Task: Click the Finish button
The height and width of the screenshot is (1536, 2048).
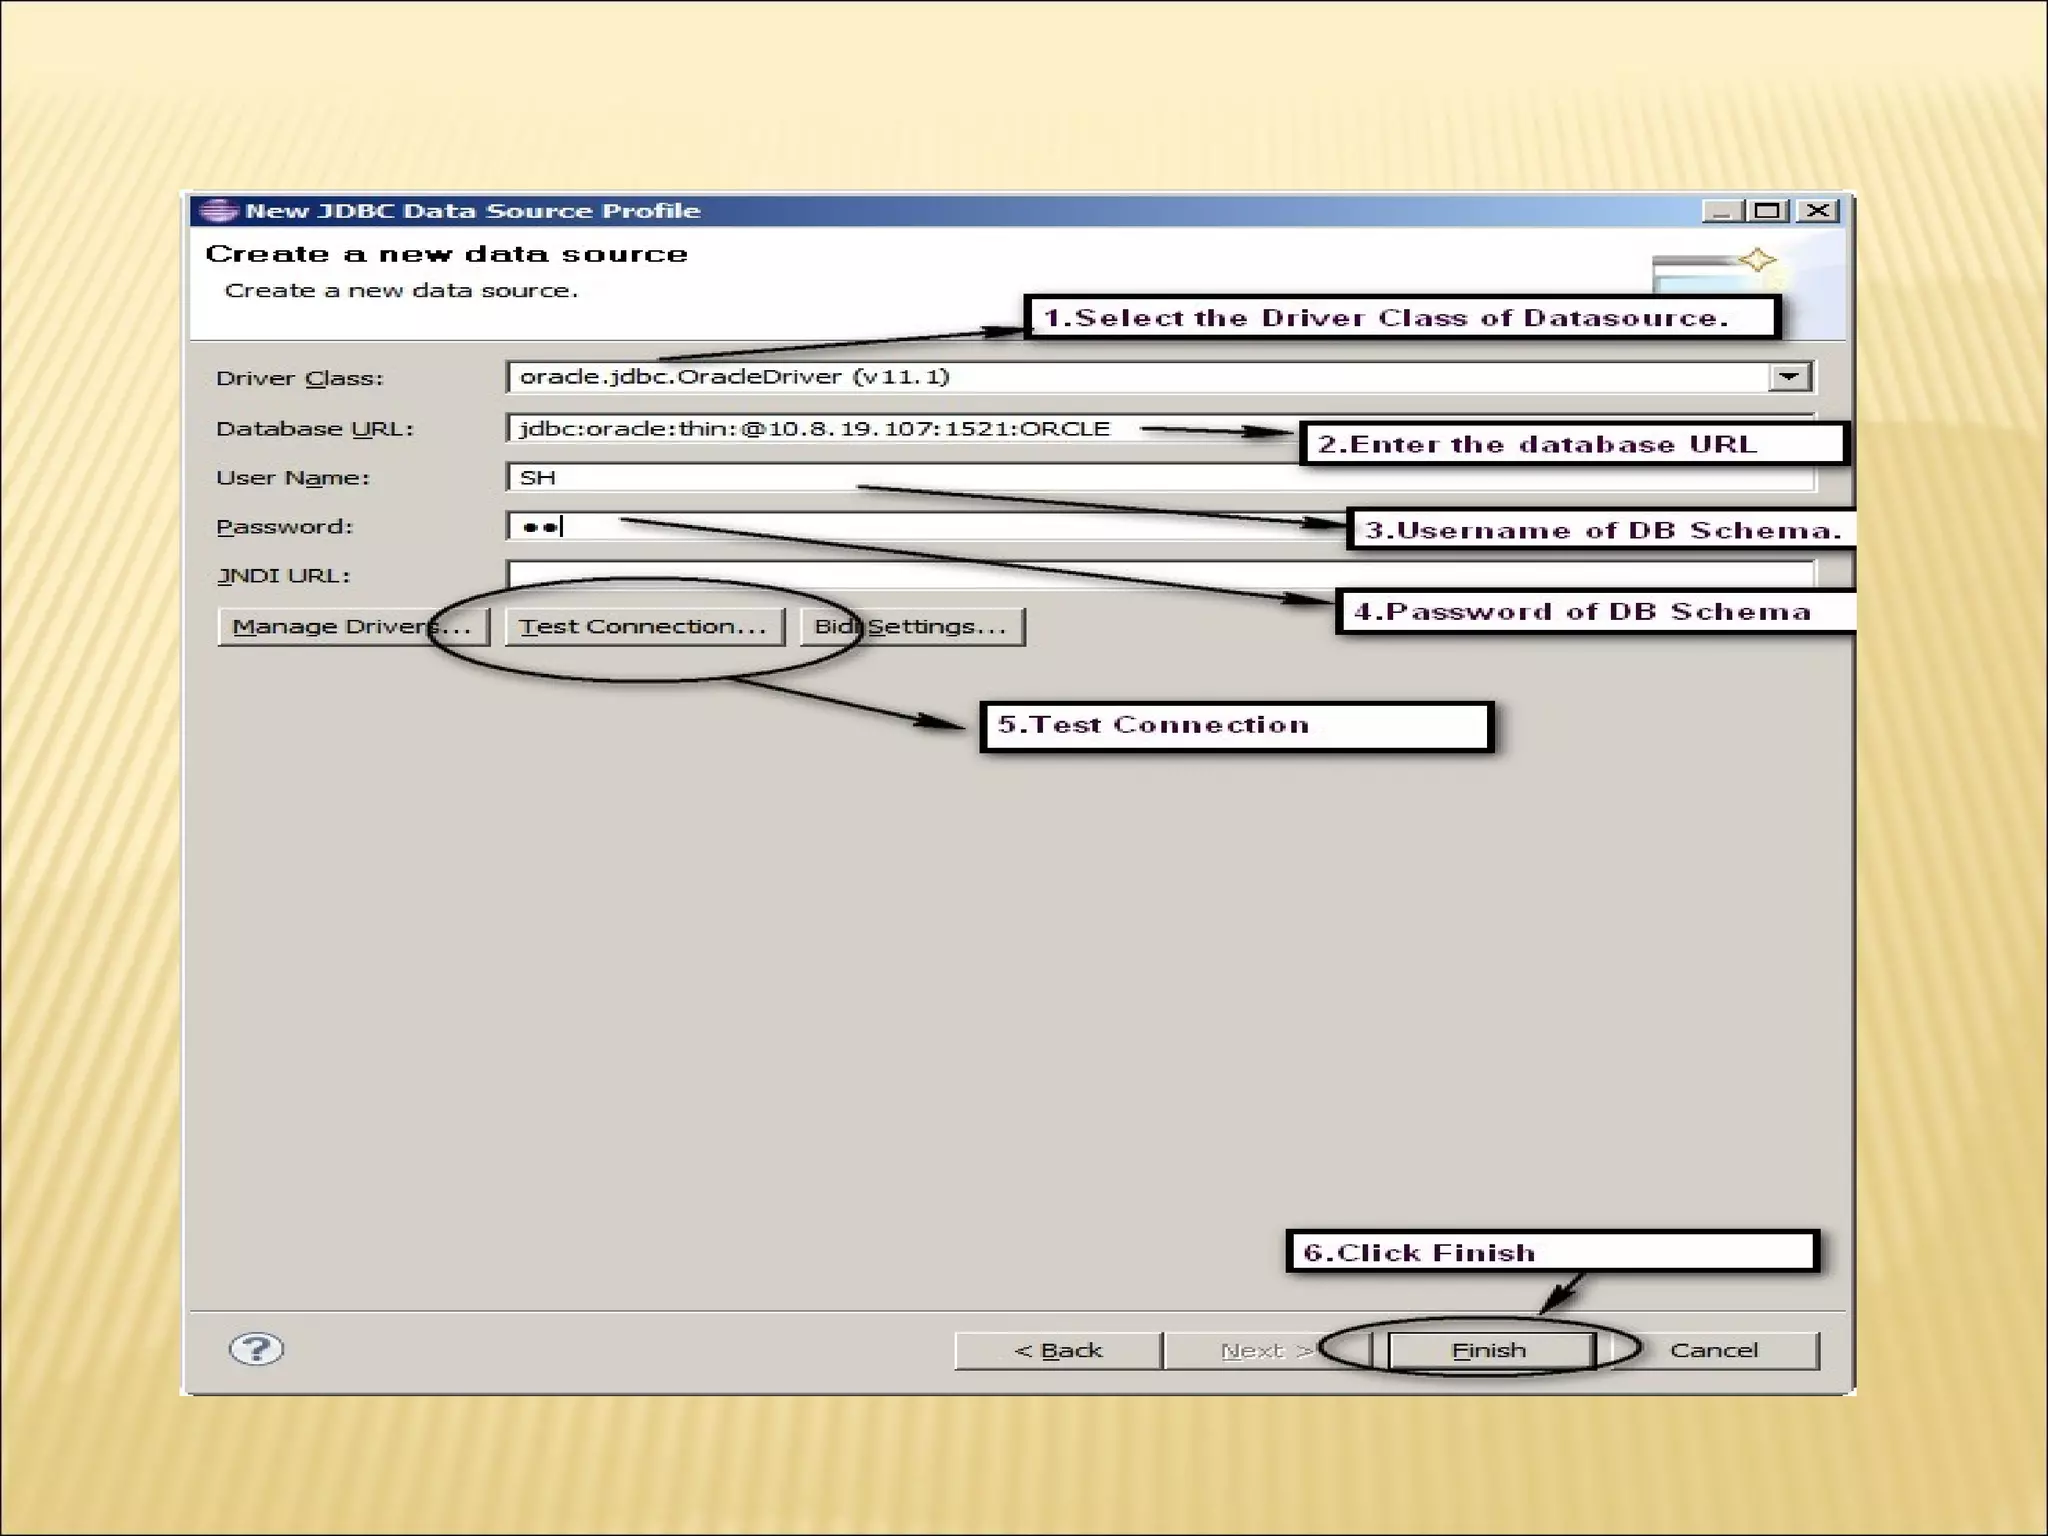Action: click(1489, 1351)
